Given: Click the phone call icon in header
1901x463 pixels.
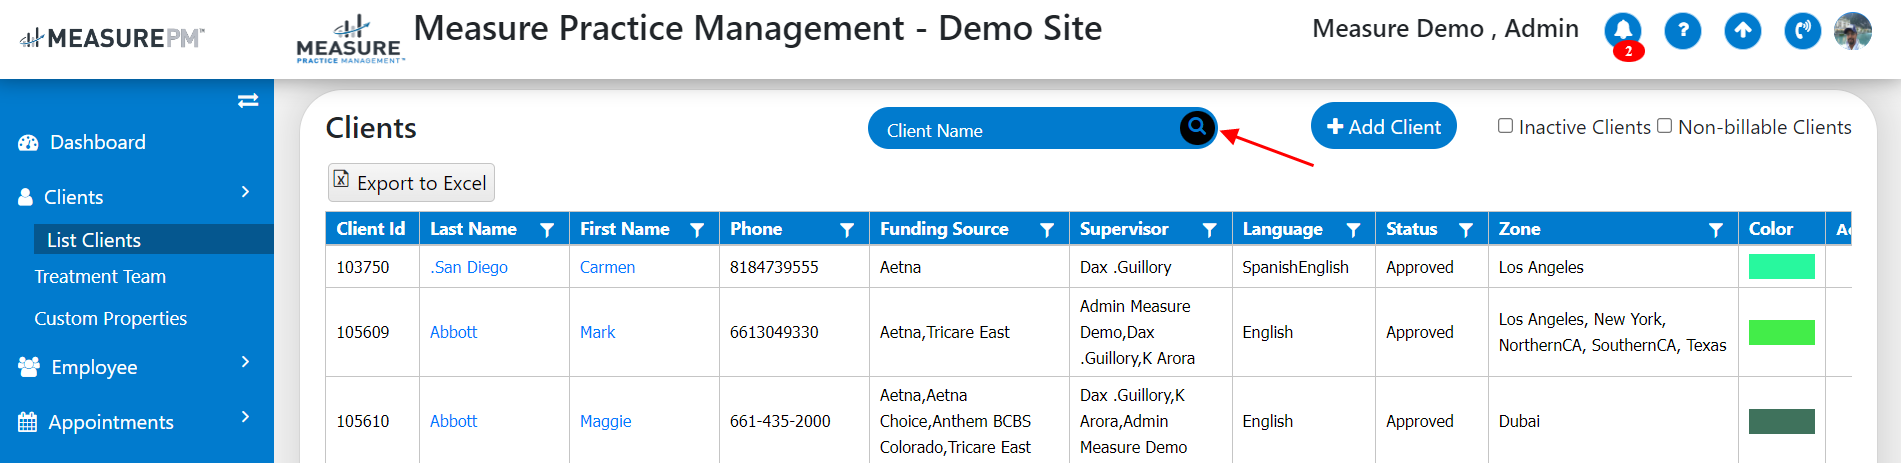Looking at the screenshot, I should tap(1803, 31).
